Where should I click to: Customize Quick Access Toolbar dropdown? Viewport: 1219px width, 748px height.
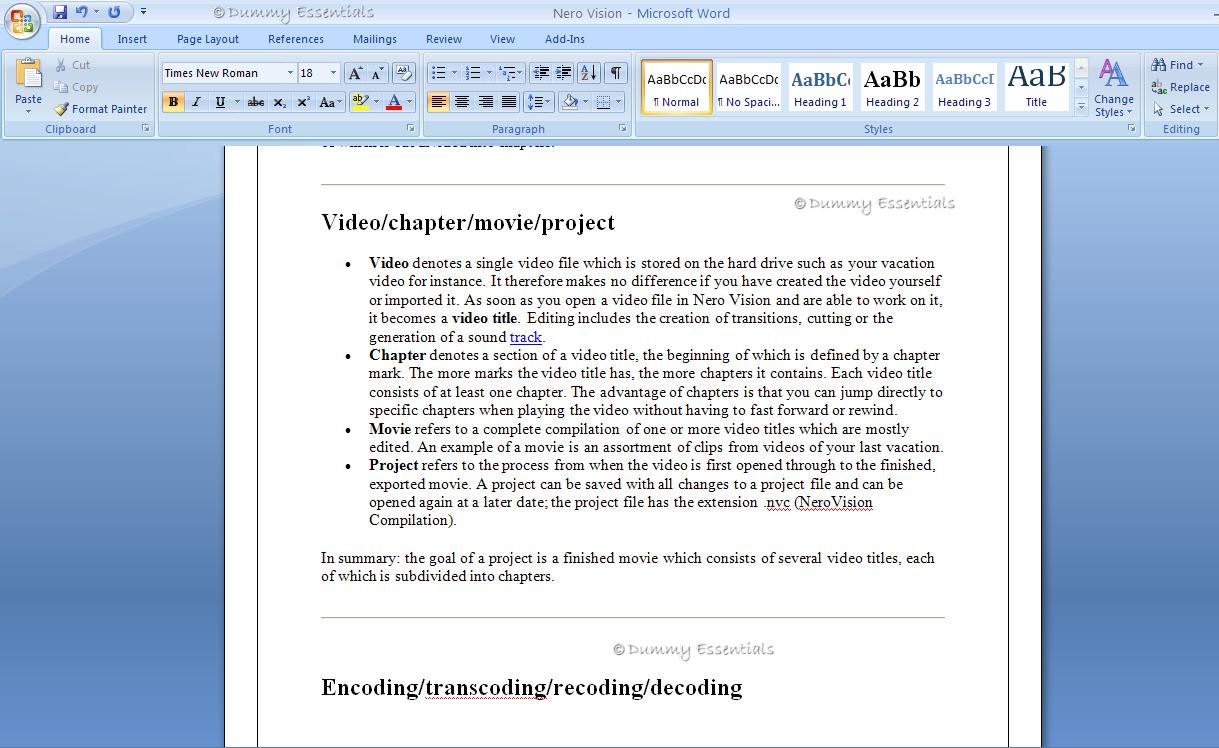[x=143, y=12]
